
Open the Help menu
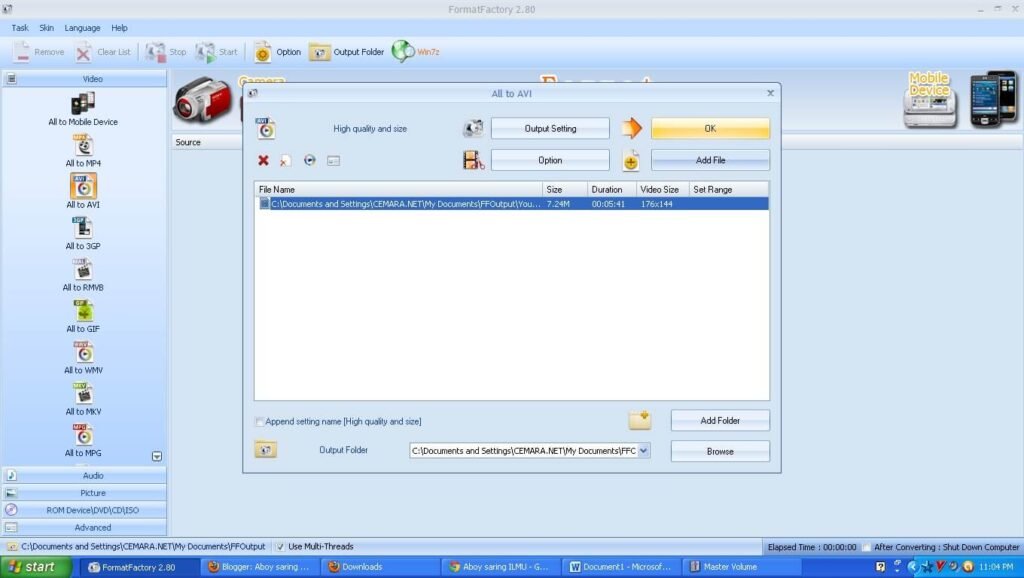pyautogui.click(x=120, y=28)
